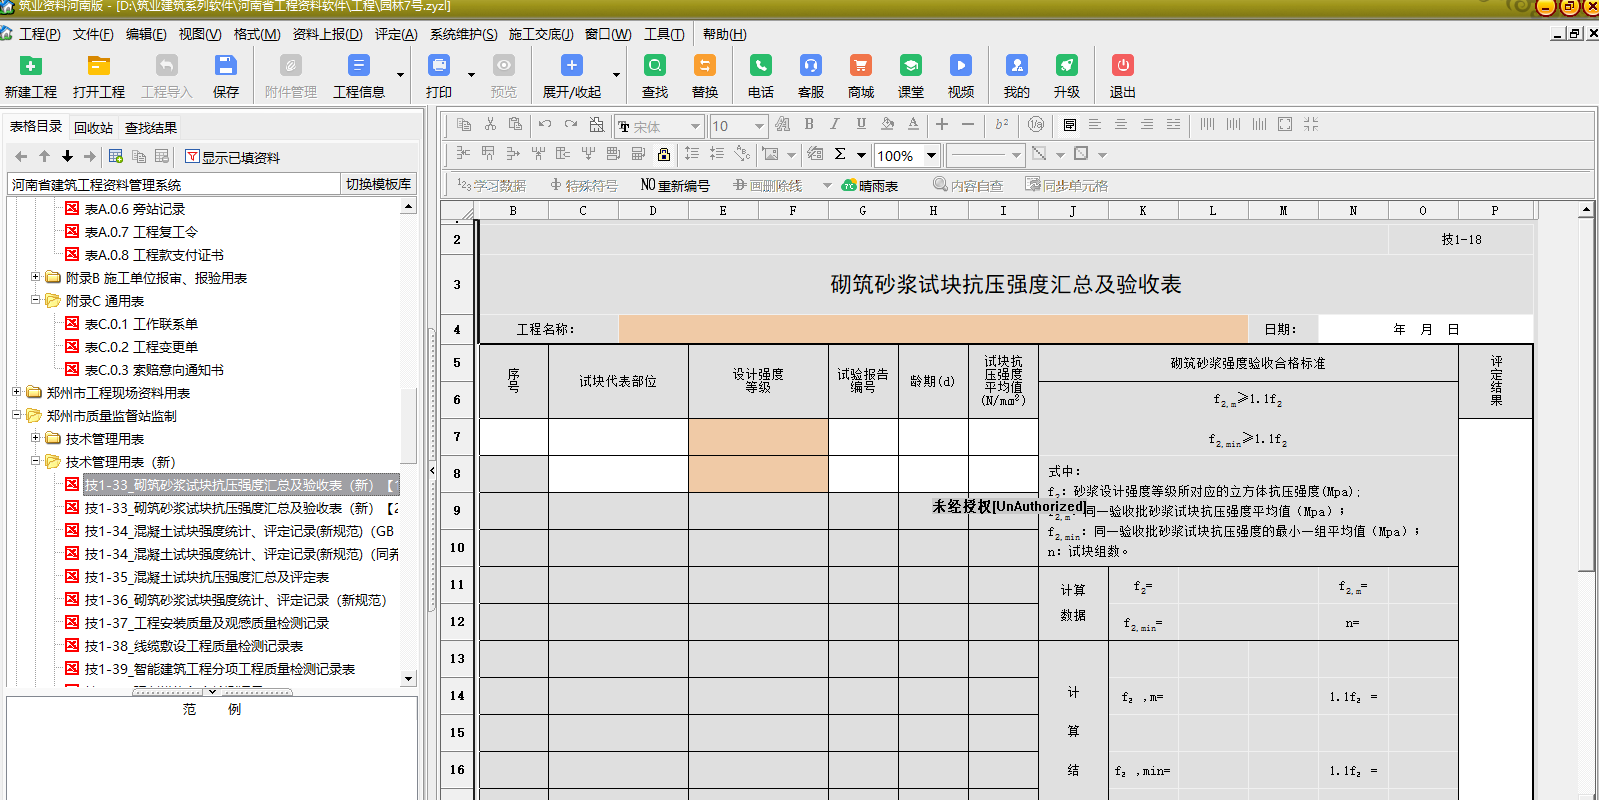Viewport: 1599px width, 800px height.
Task: Click the 切换模板库 button
Action: coord(378,184)
